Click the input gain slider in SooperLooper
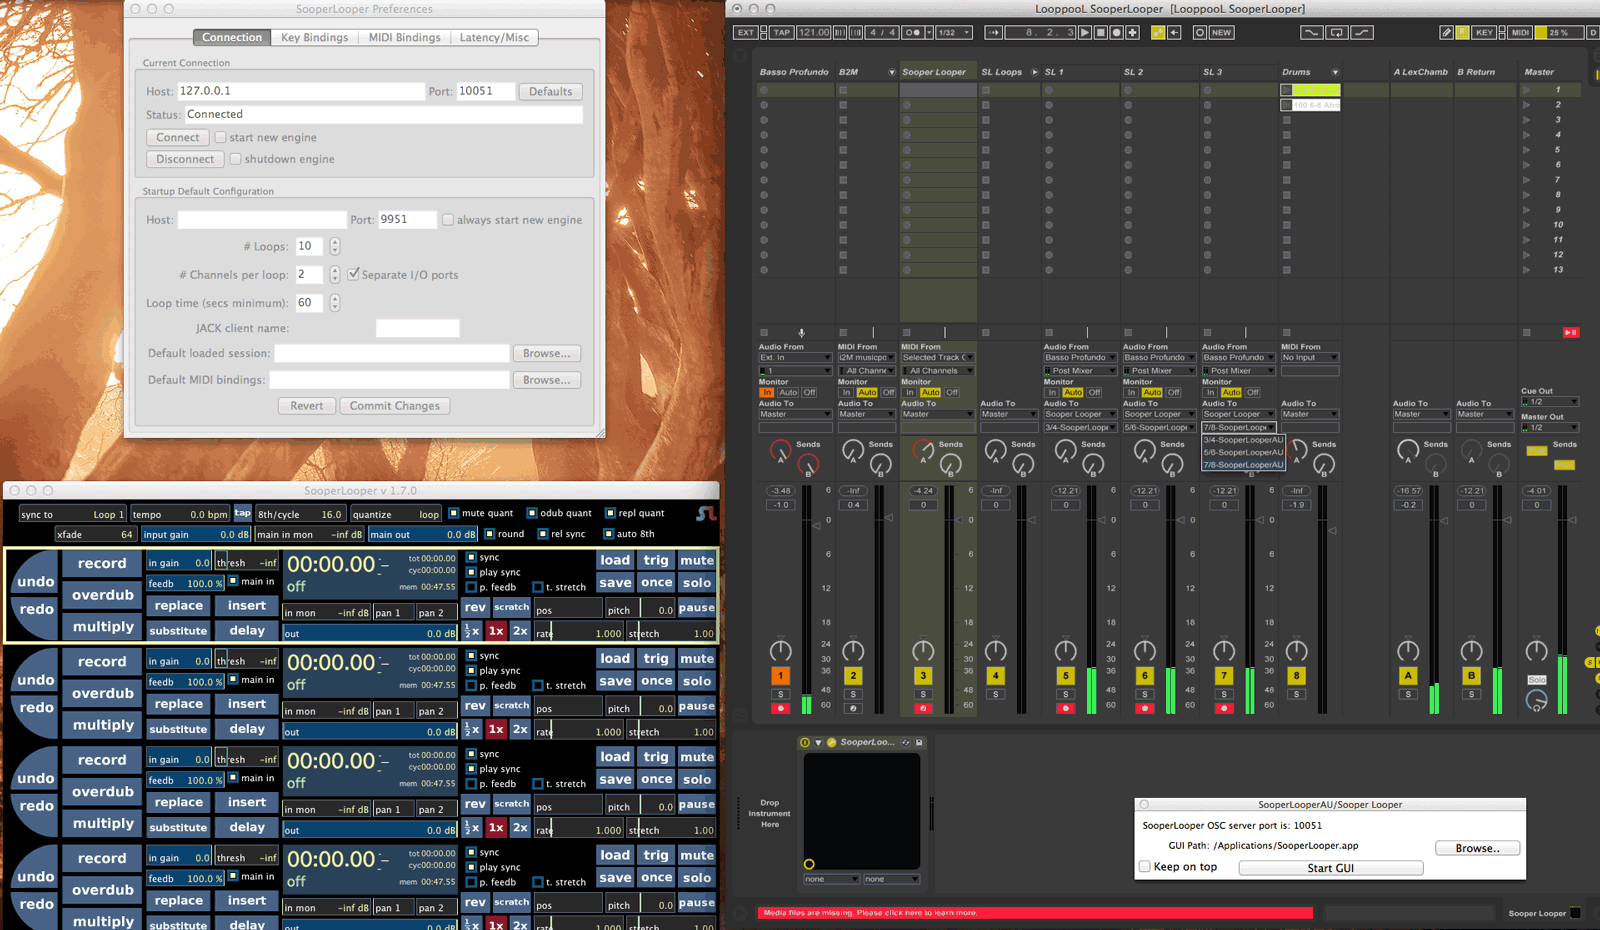Image resolution: width=1600 pixels, height=930 pixels. [x=196, y=534]
